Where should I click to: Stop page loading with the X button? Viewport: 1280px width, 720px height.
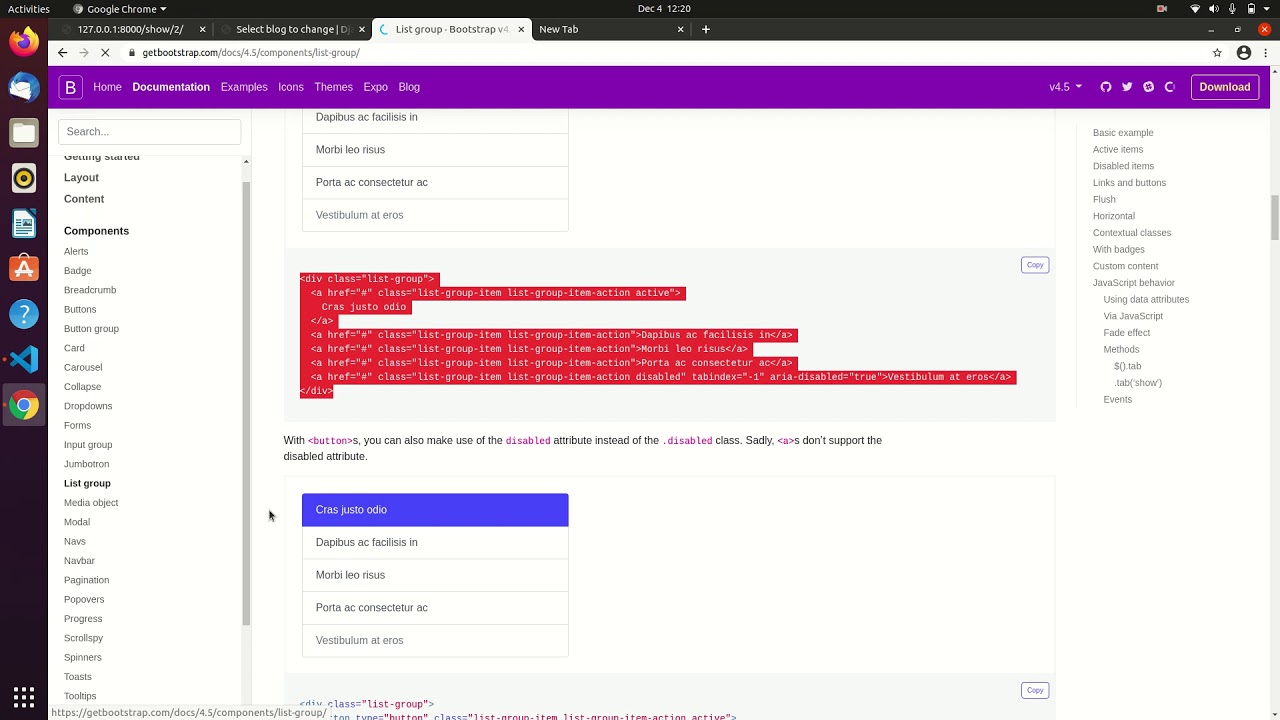(x=105, y=53)
